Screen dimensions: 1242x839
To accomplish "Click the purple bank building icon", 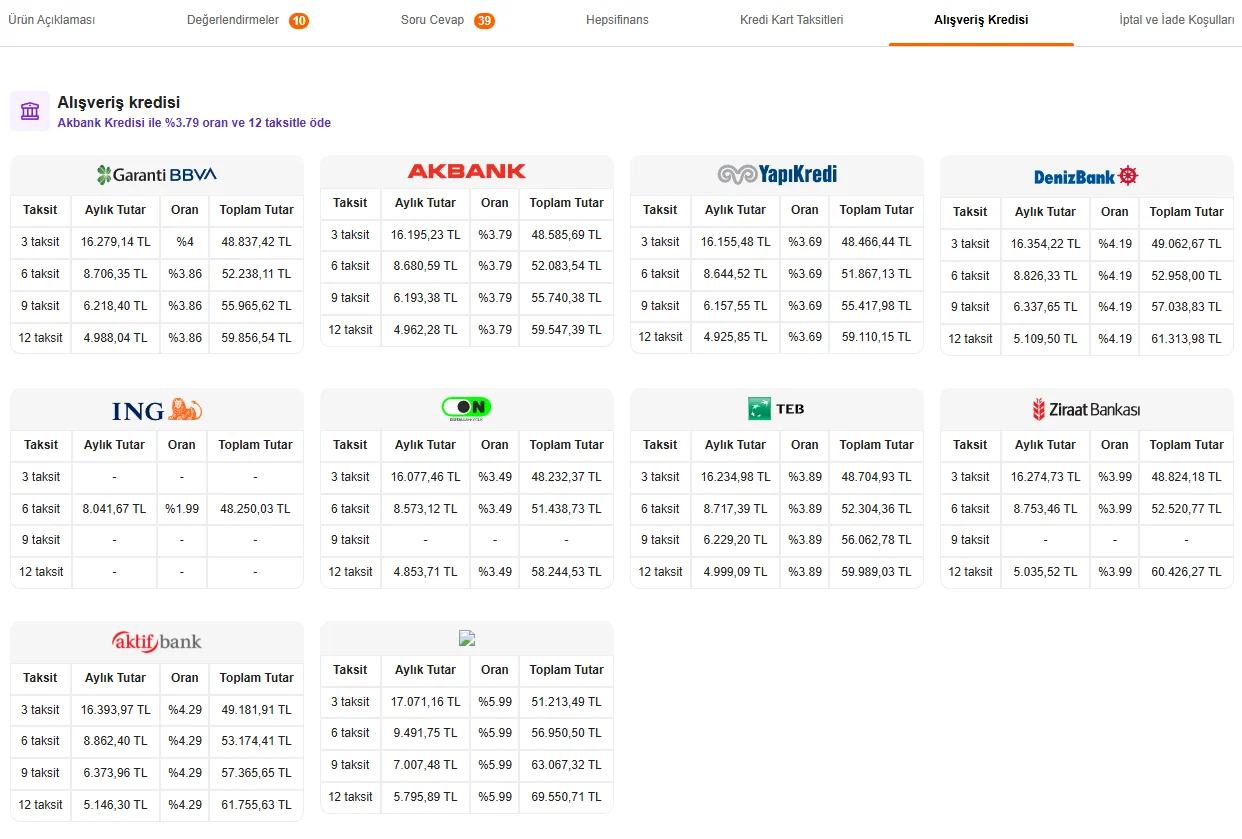I will (x=30, y=111).
